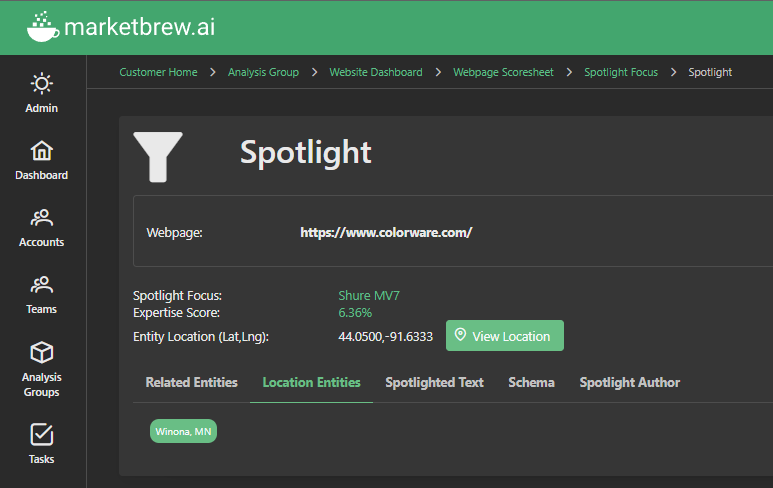Click the View Location button
The width and height of the screenshot is (773, 488).
click(504, 336)
